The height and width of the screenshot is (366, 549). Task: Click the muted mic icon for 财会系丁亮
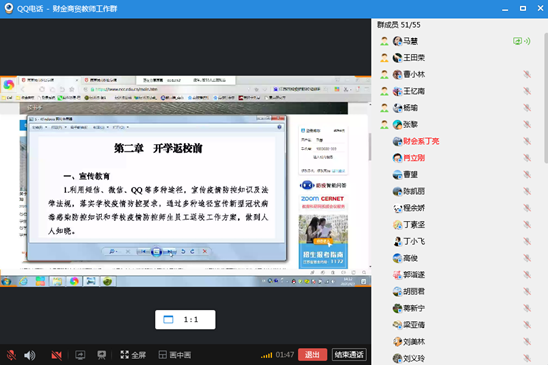pos(527,141)
